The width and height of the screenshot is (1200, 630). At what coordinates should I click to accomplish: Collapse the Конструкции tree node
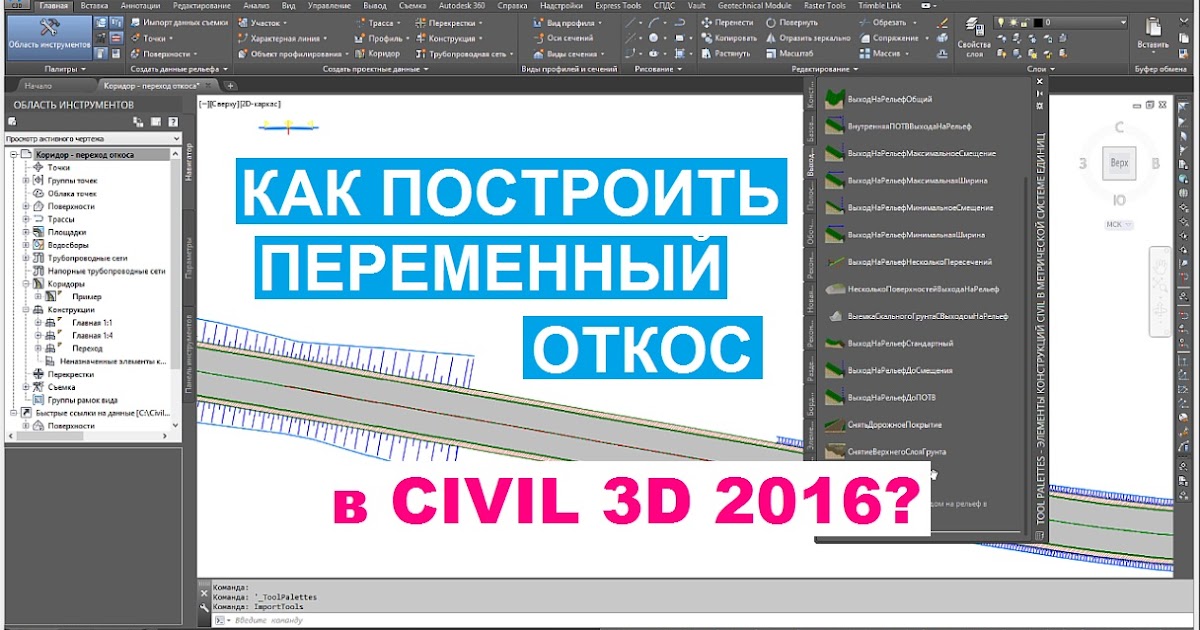pos(27,310)
